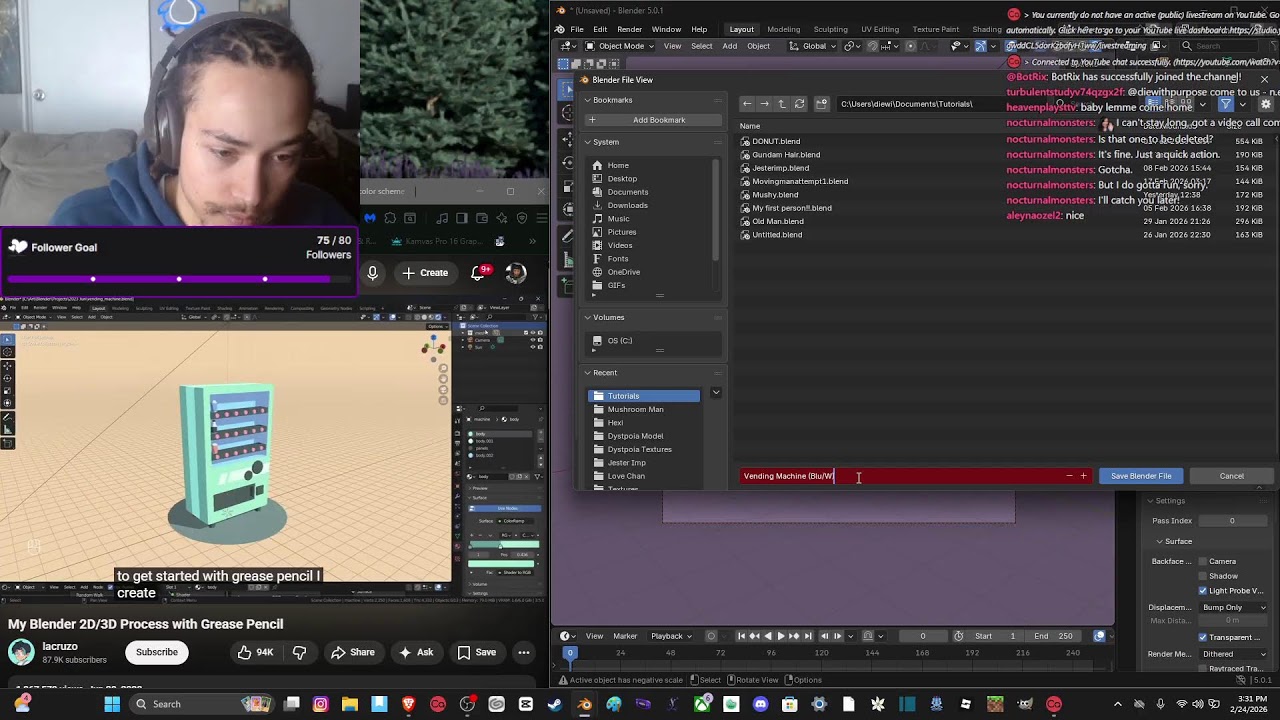Click the Add Bookmark button
The width and height of the screenshot is (1280, 720).
point(653,120)
